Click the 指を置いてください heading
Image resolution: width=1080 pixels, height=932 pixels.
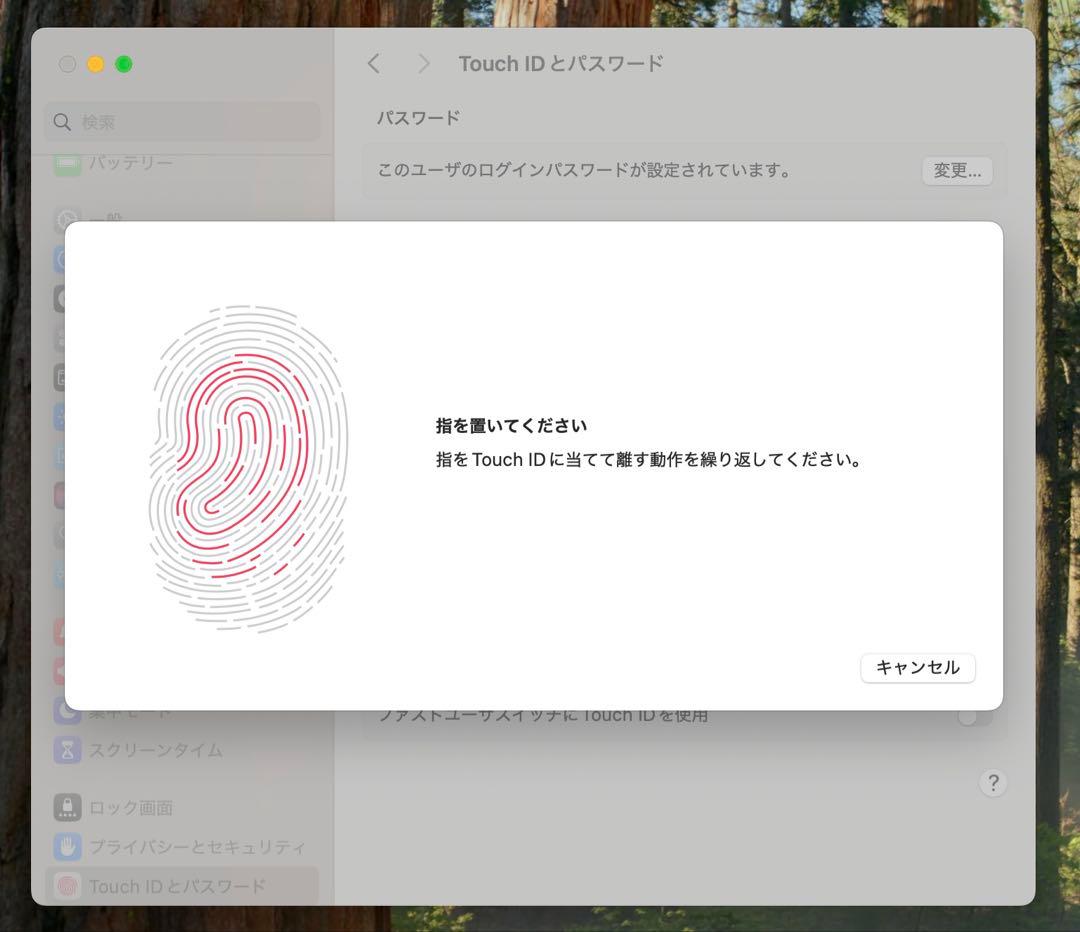click(x=511, y=426)
